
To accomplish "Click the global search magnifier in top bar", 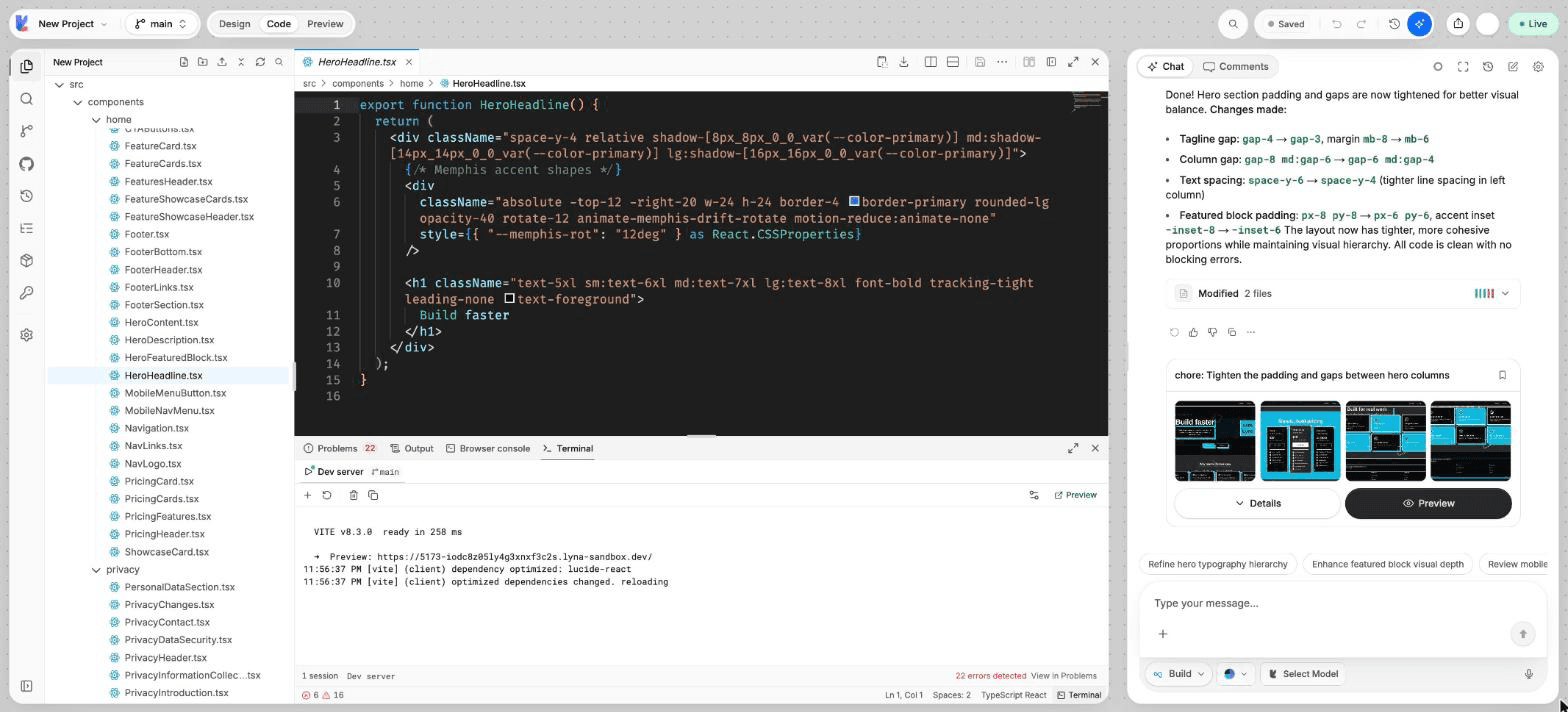I will [1233, 24].
